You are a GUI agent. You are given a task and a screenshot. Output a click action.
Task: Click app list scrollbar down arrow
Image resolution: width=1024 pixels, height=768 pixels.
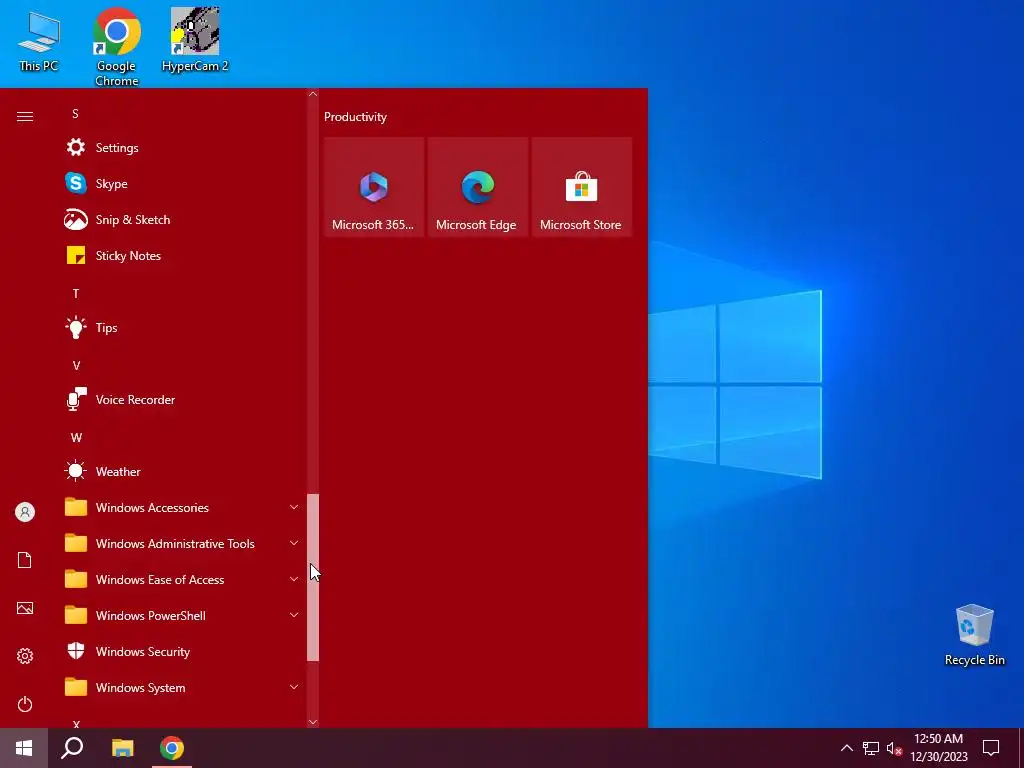[x=313, y=722]
